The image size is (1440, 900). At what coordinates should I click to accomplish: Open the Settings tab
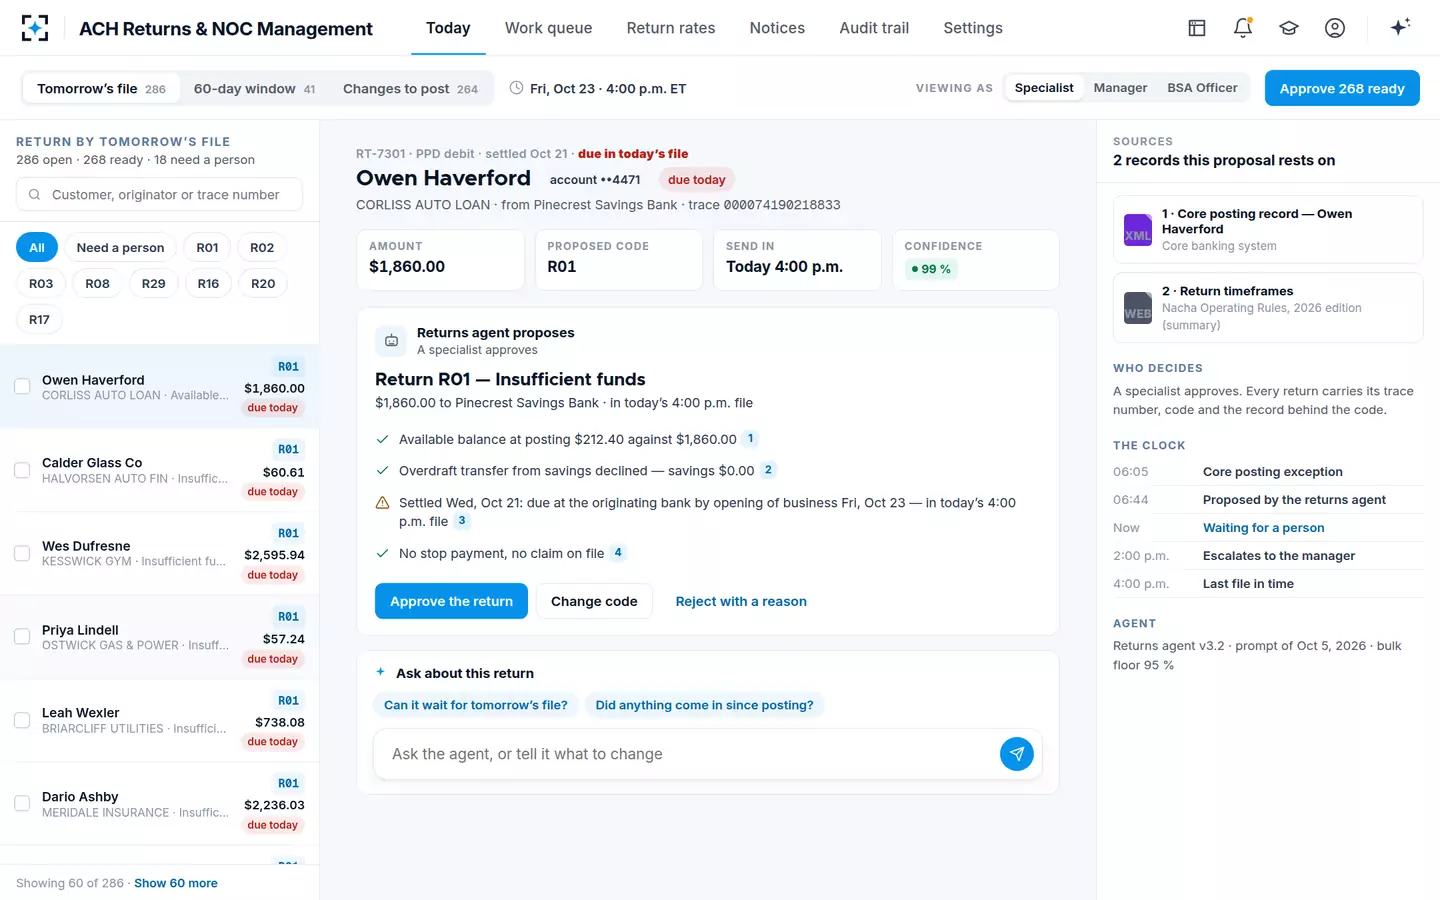[973, 28]
